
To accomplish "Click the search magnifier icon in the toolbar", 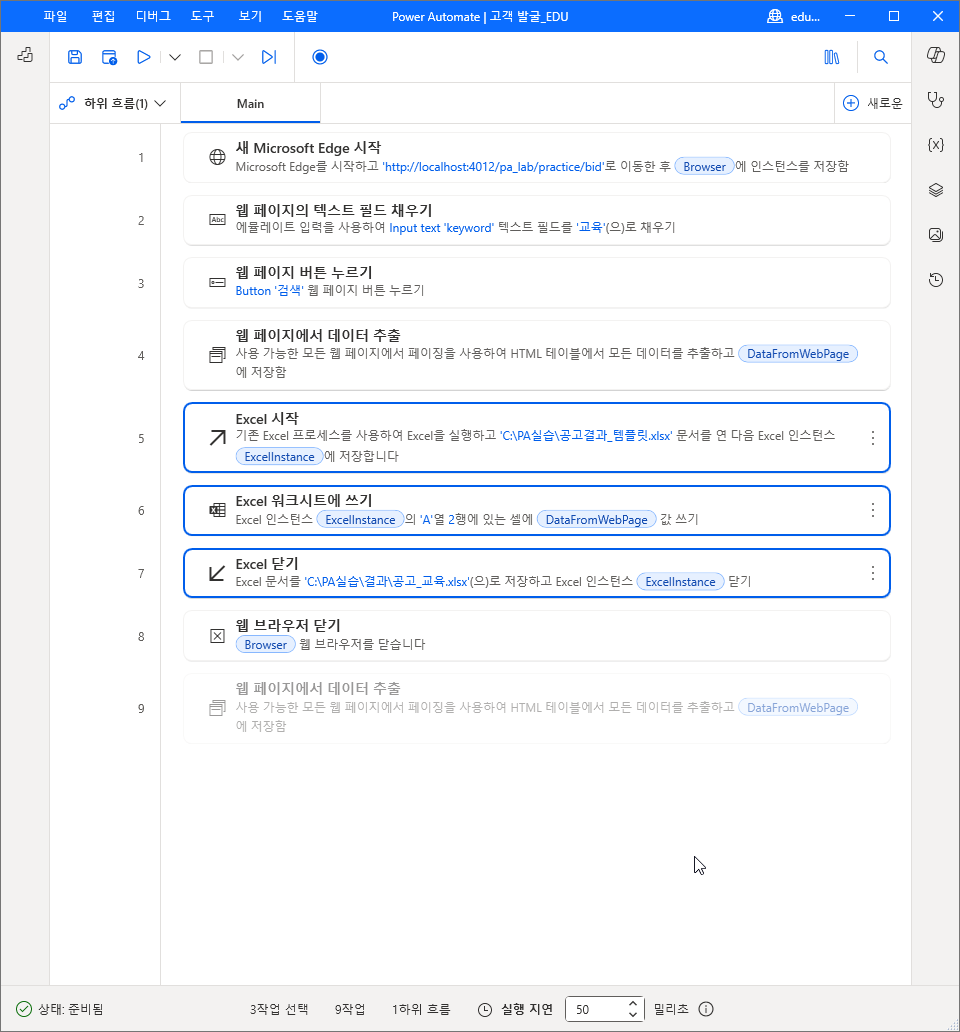I will (880, 57).
